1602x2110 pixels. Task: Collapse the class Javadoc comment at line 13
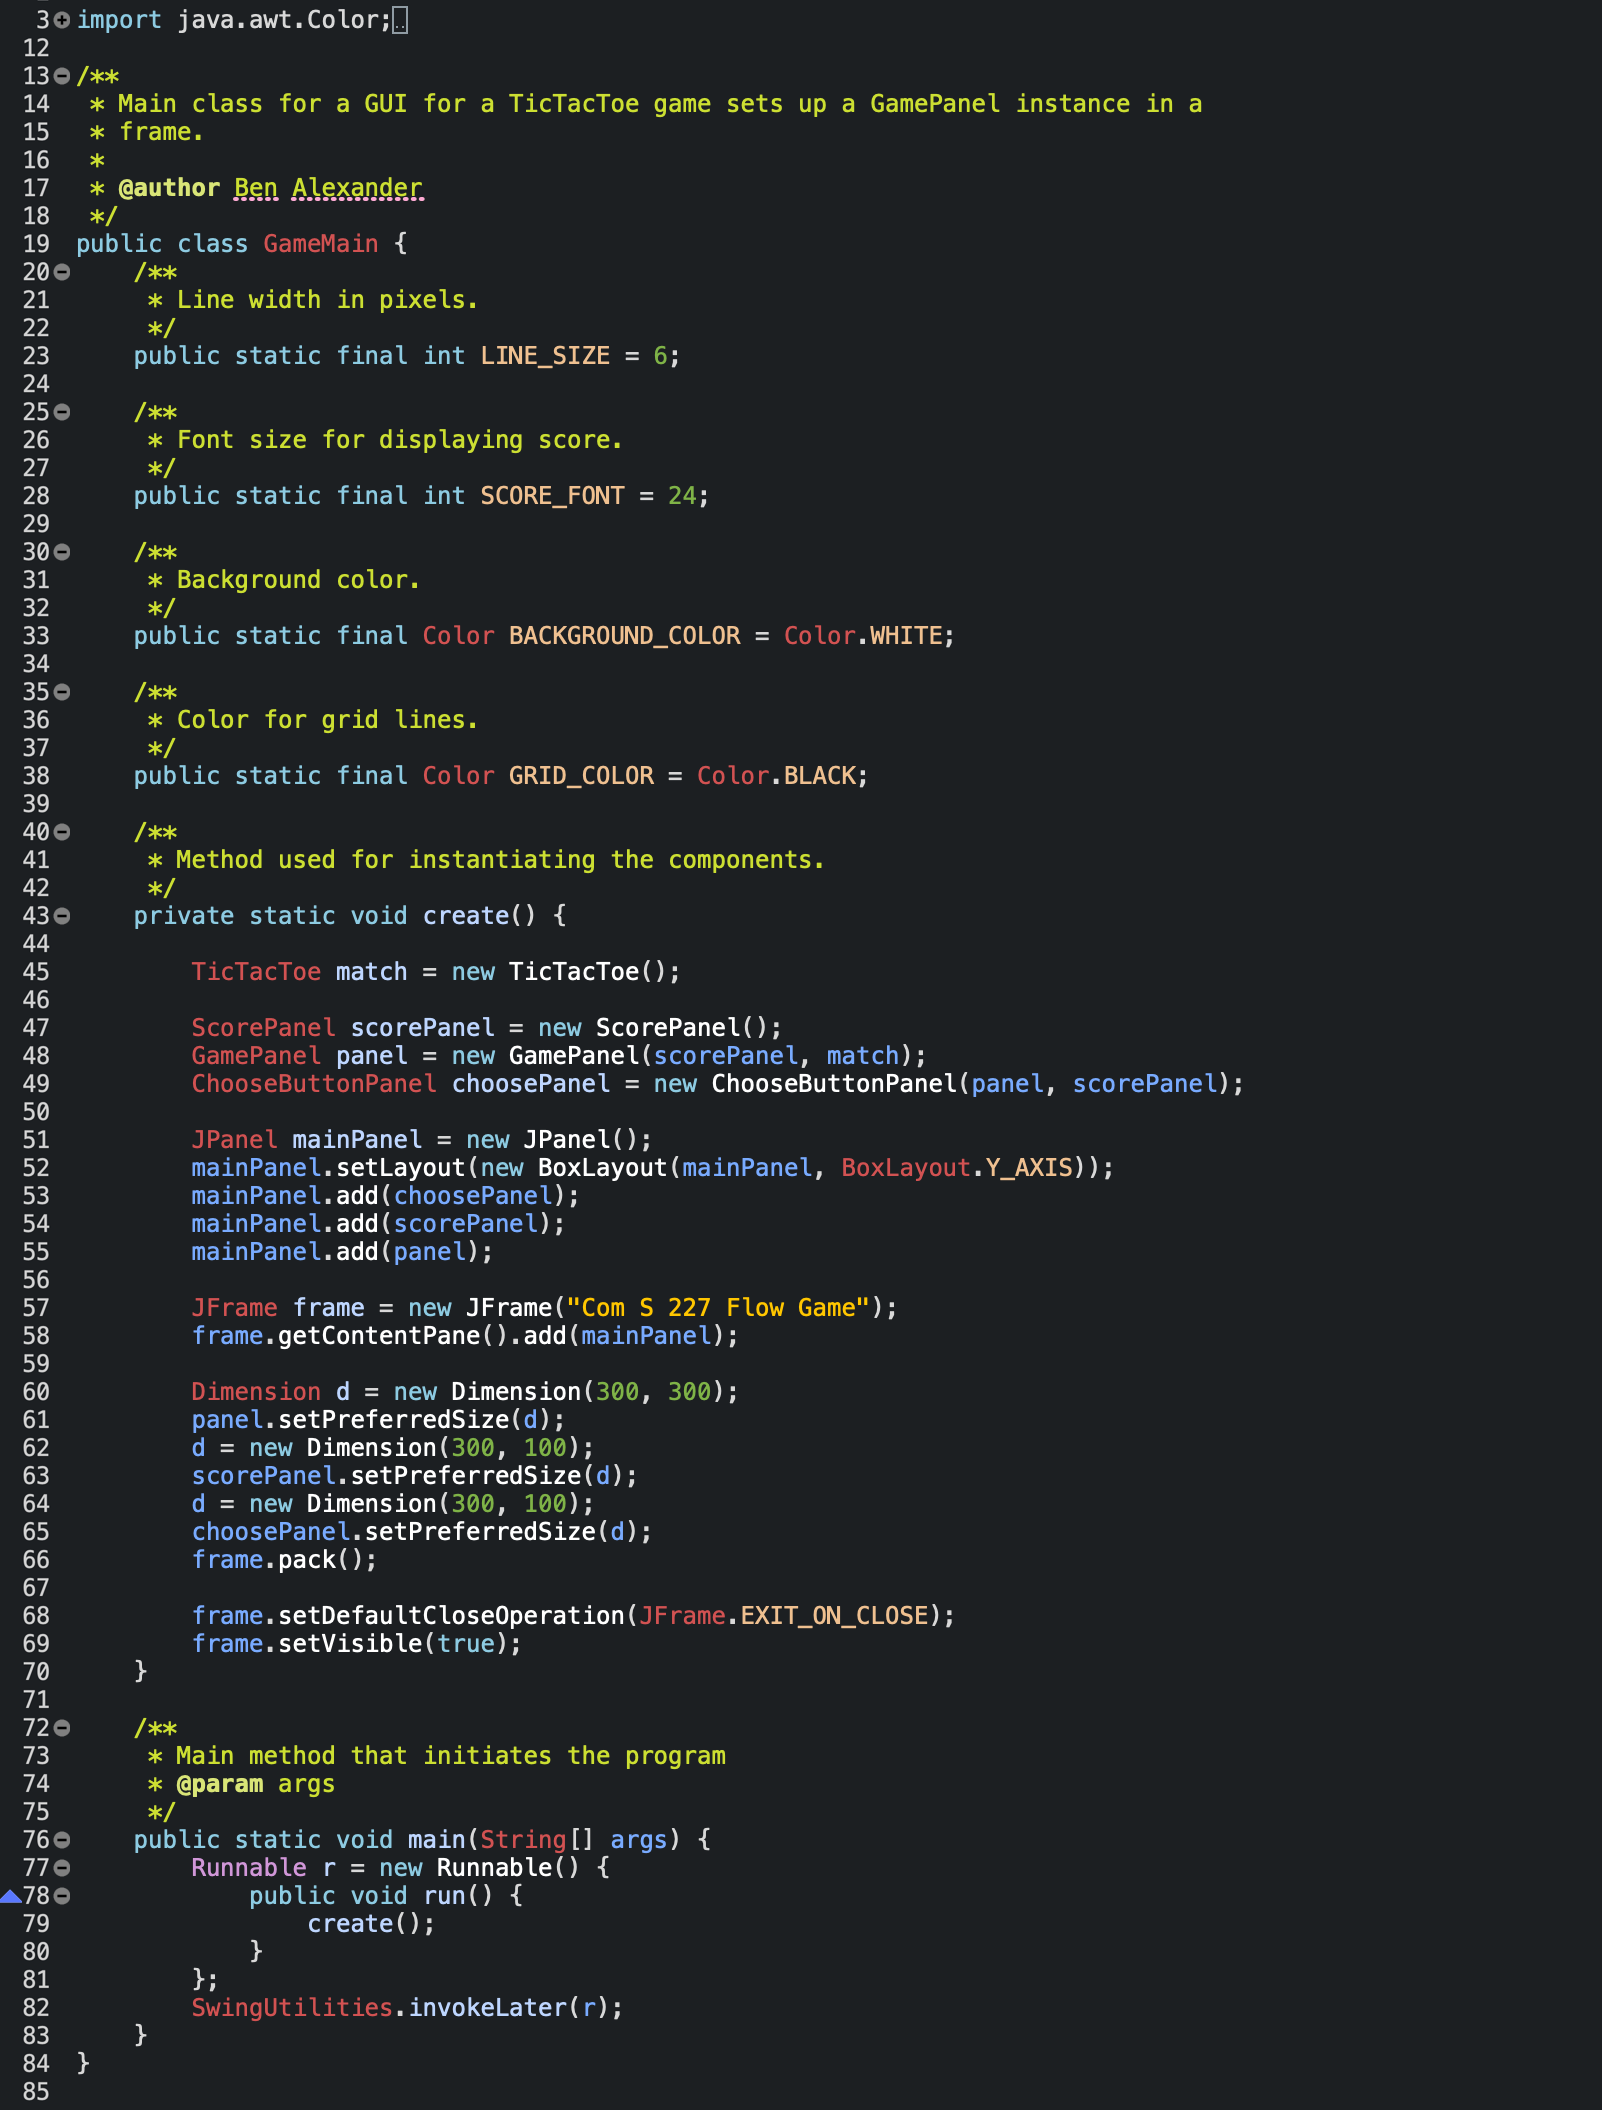(x=62, y=76)
